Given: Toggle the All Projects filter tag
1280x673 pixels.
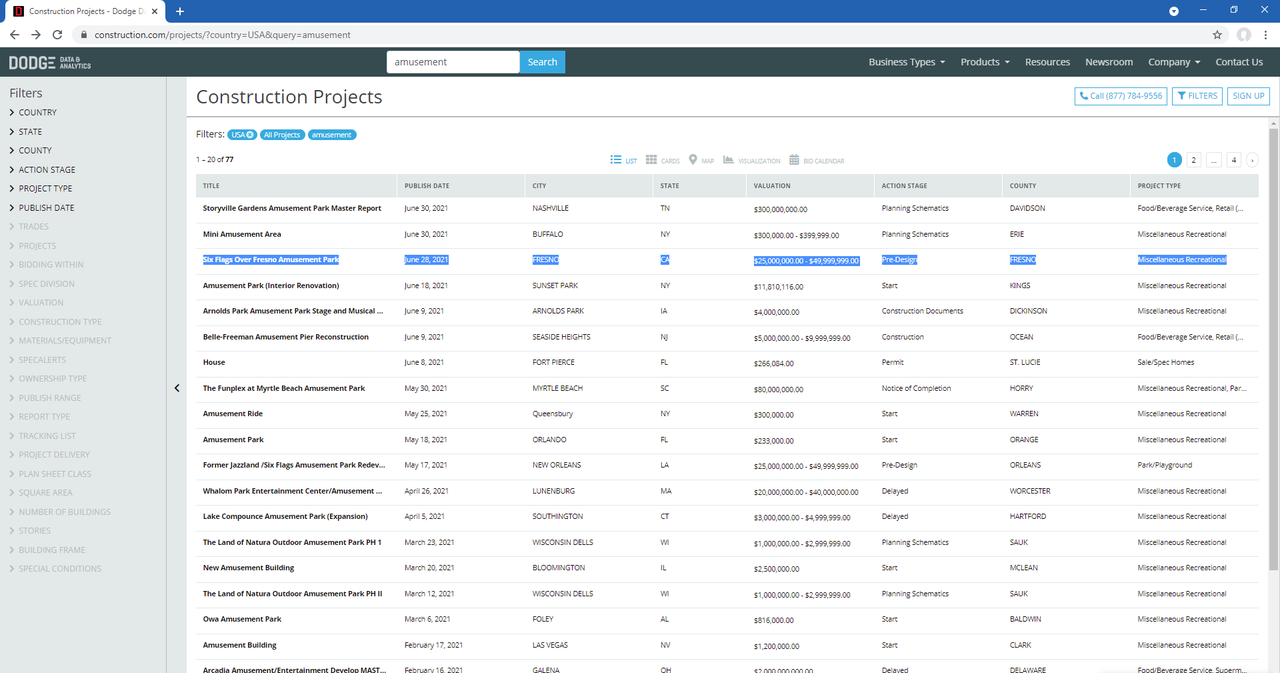Looking at the screenshot, I should (282, 135).
